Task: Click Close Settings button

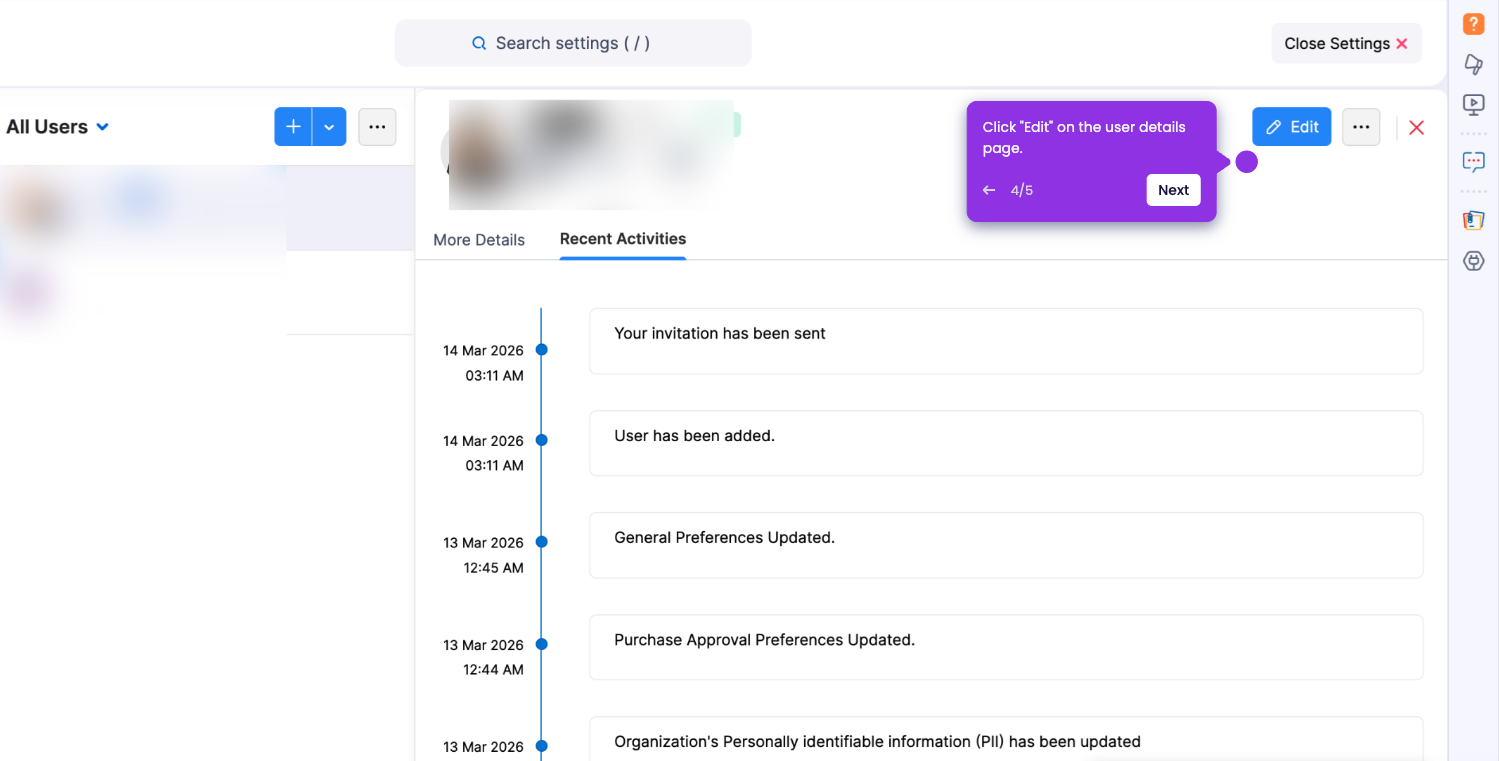Action: (x=1346, y=44)
